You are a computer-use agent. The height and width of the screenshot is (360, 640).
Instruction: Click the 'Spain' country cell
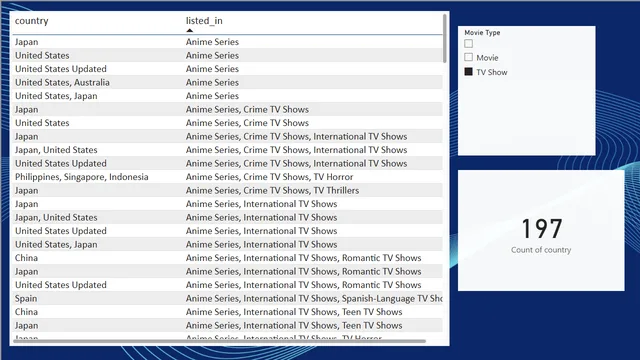click(26, 298)
